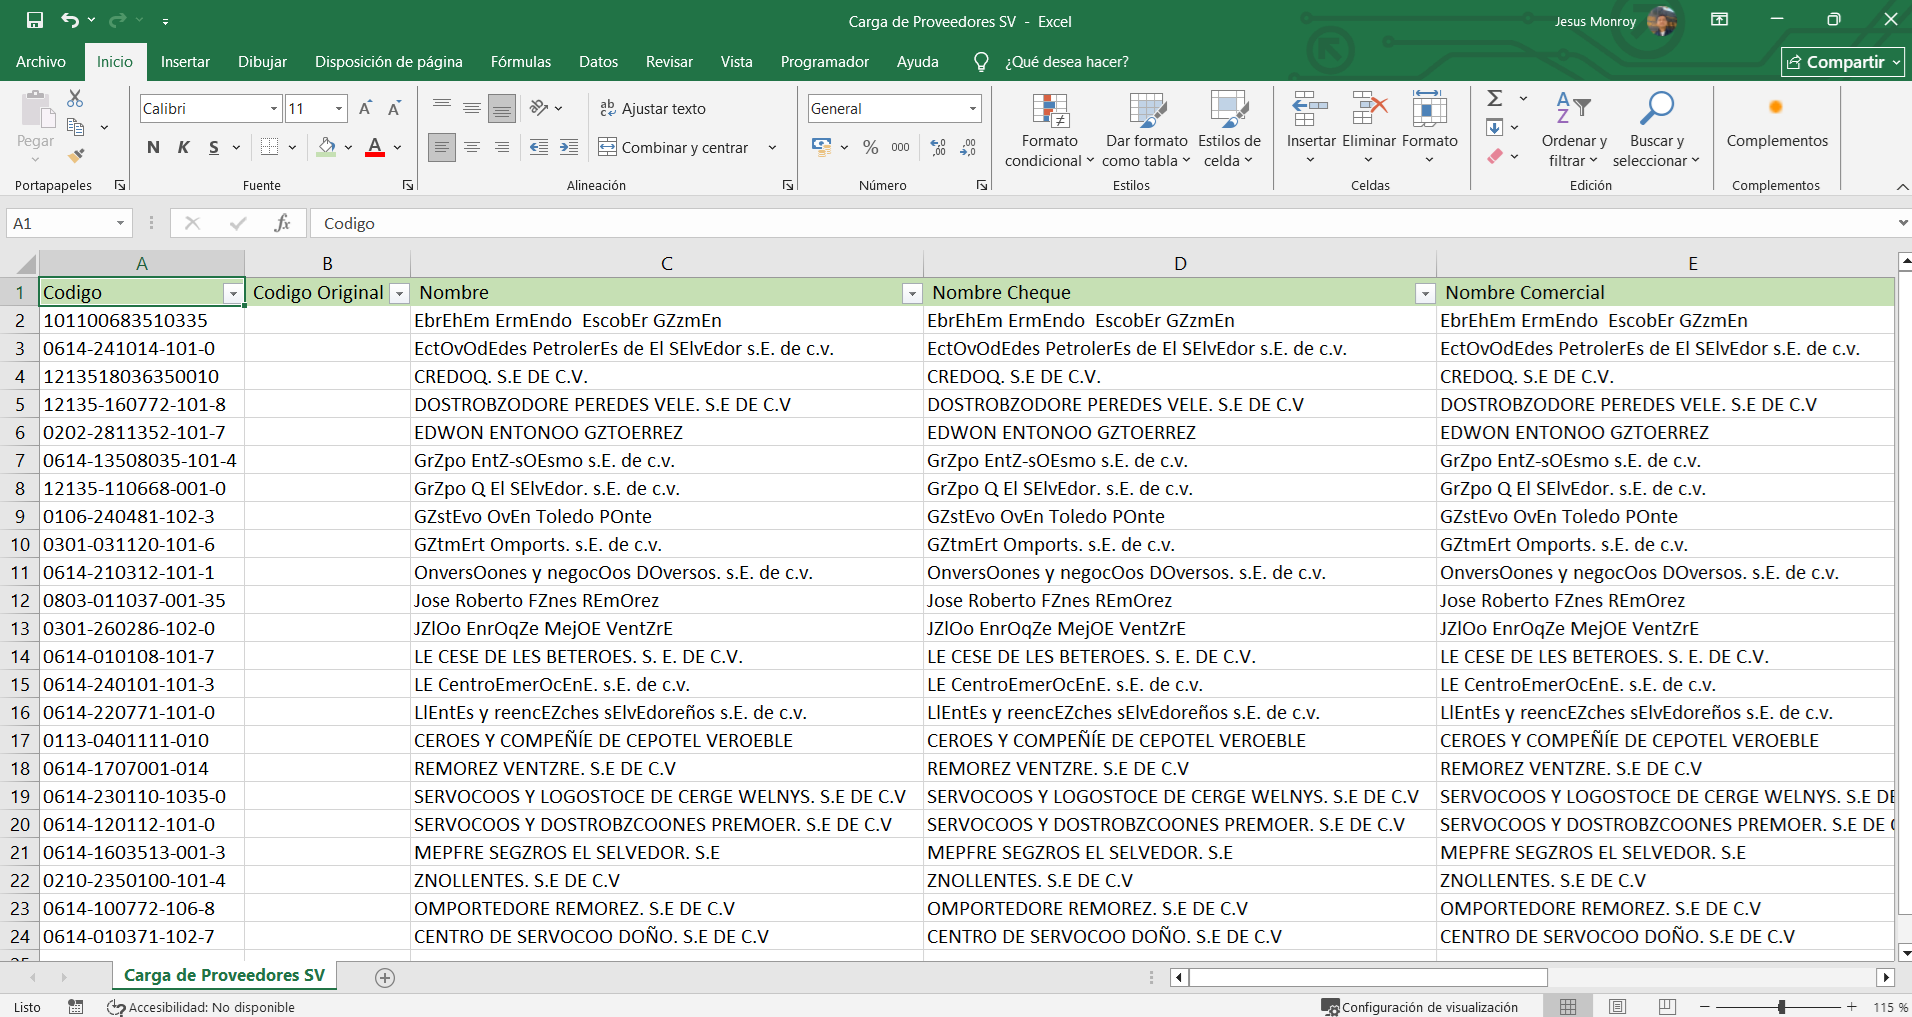1912x1017 pixels.
Task: Open Ordenar y filtrar options
Action: (1572, 128)
